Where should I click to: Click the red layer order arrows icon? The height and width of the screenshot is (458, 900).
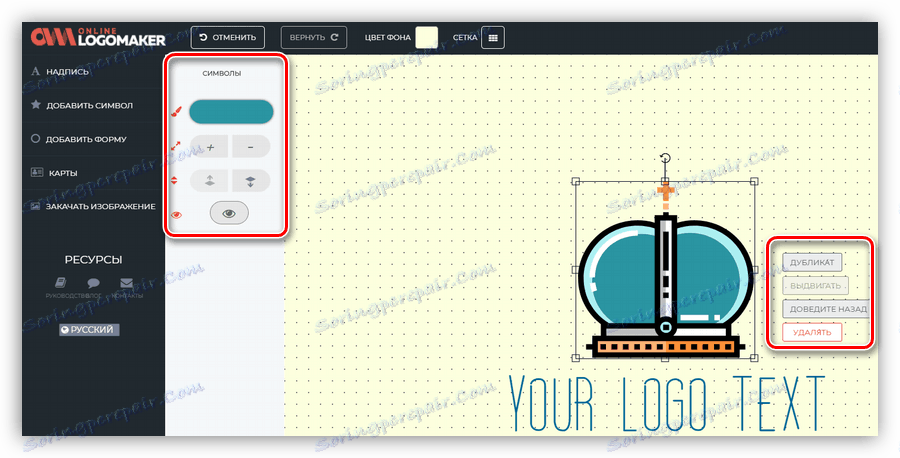(174, 181)
